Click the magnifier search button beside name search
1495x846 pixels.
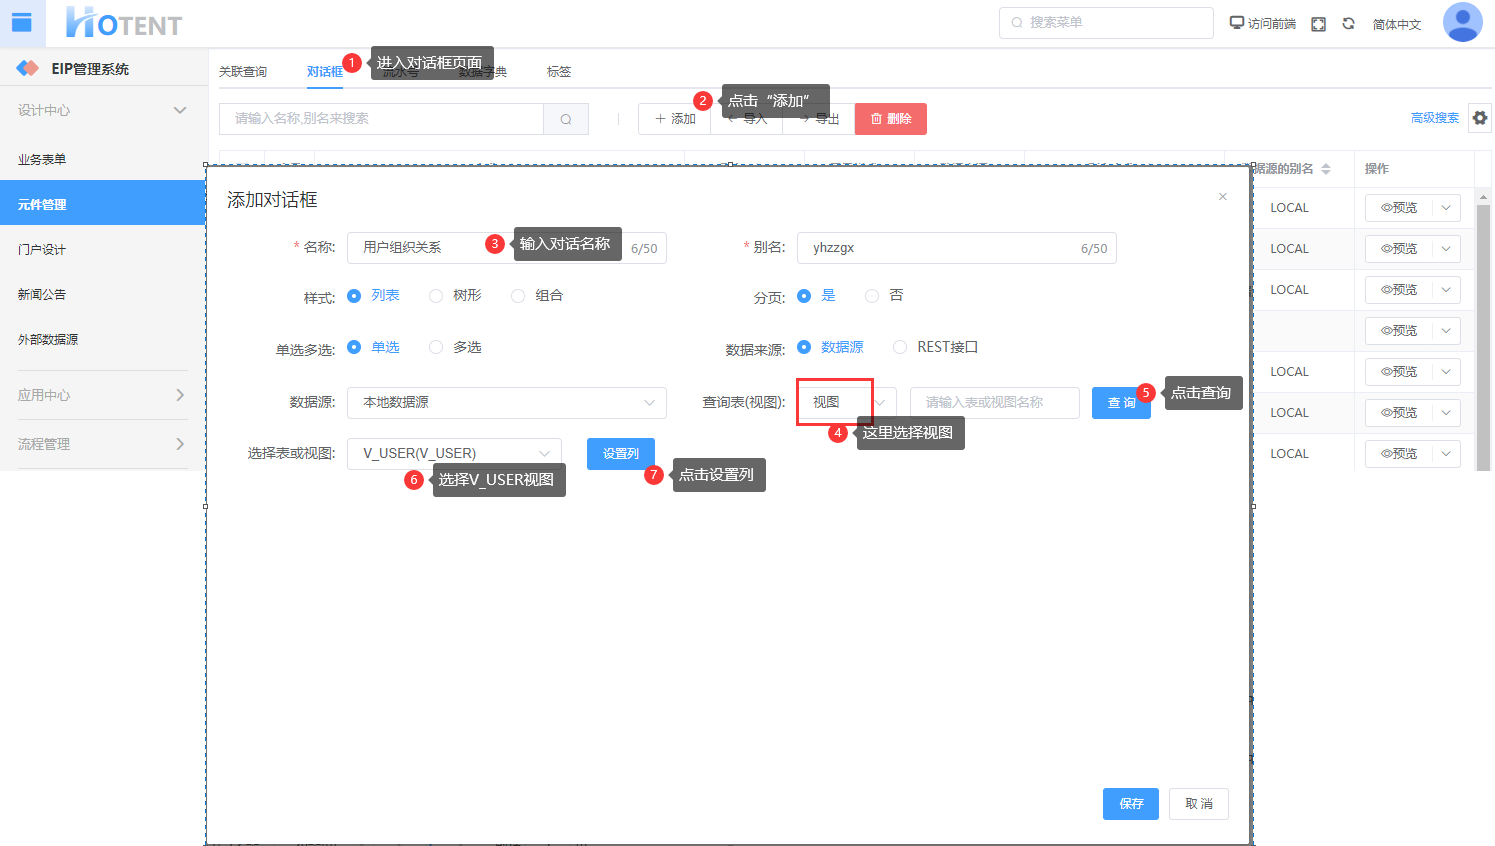(566, 119)
